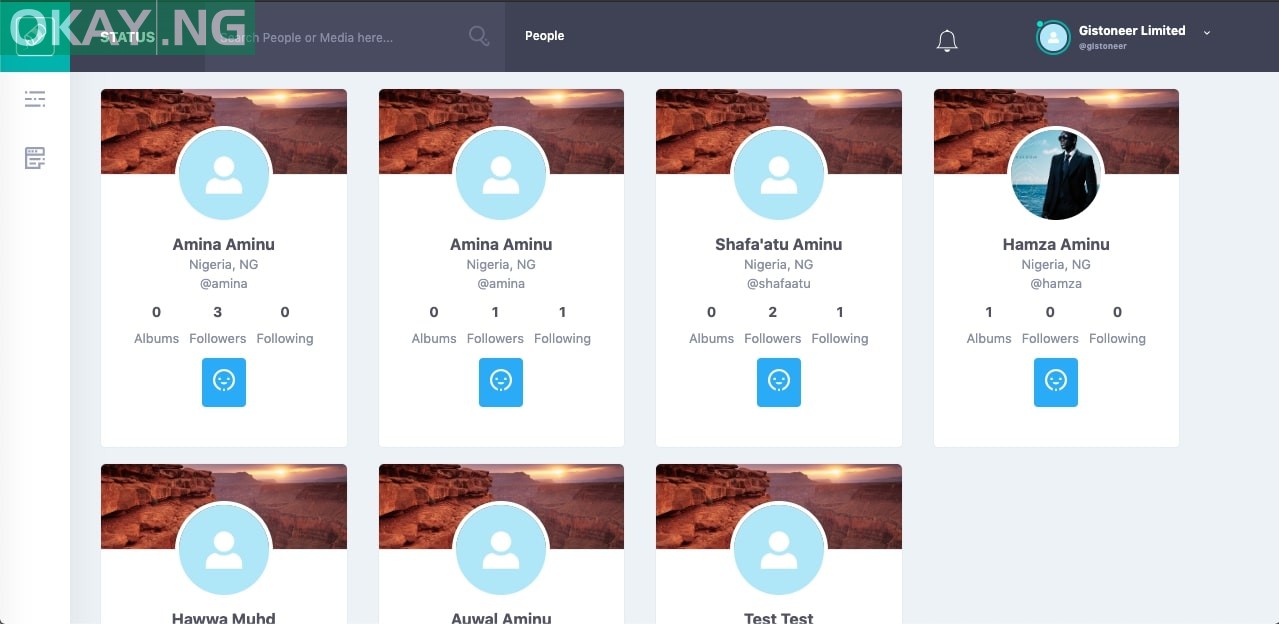The image size is (1279, 624).
Task: Select the Test Test profile avatar
Action: [778, 549]
